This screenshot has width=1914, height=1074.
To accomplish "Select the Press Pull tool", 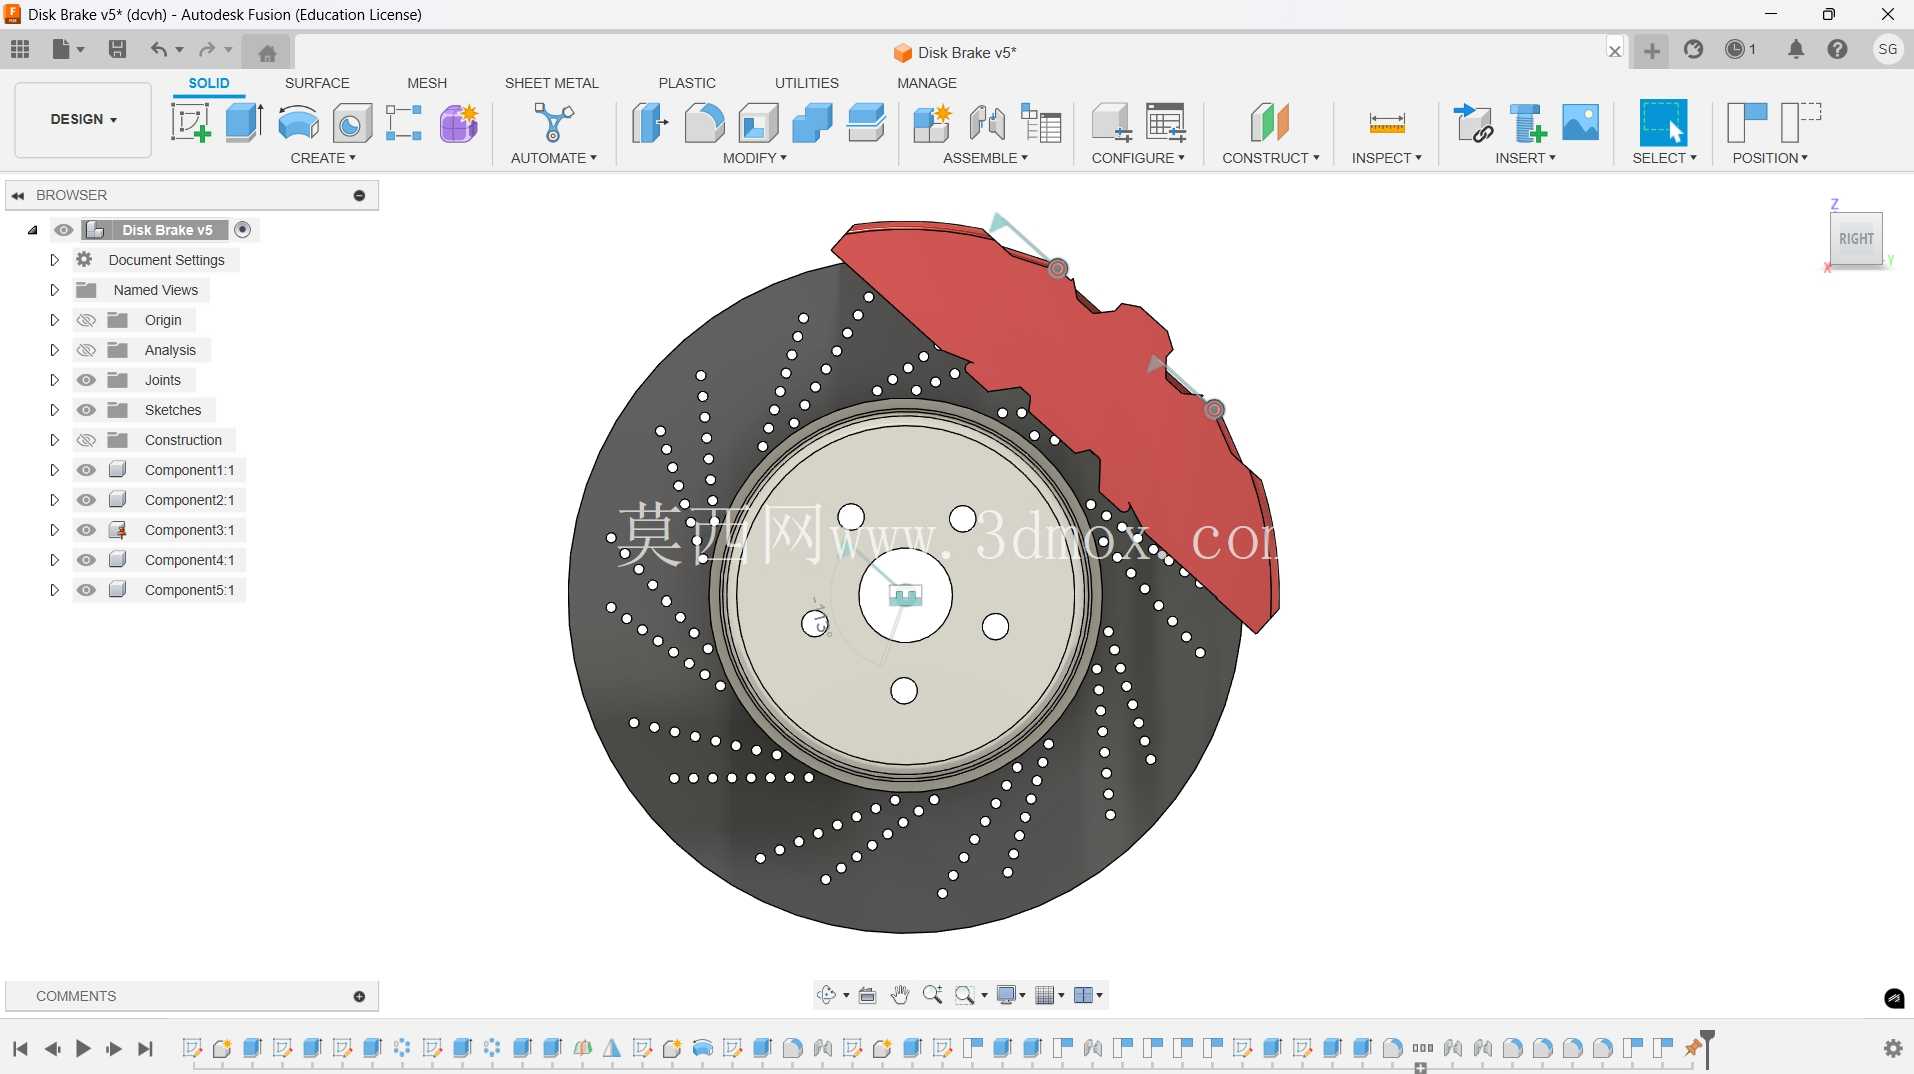I will coord(650,123).
